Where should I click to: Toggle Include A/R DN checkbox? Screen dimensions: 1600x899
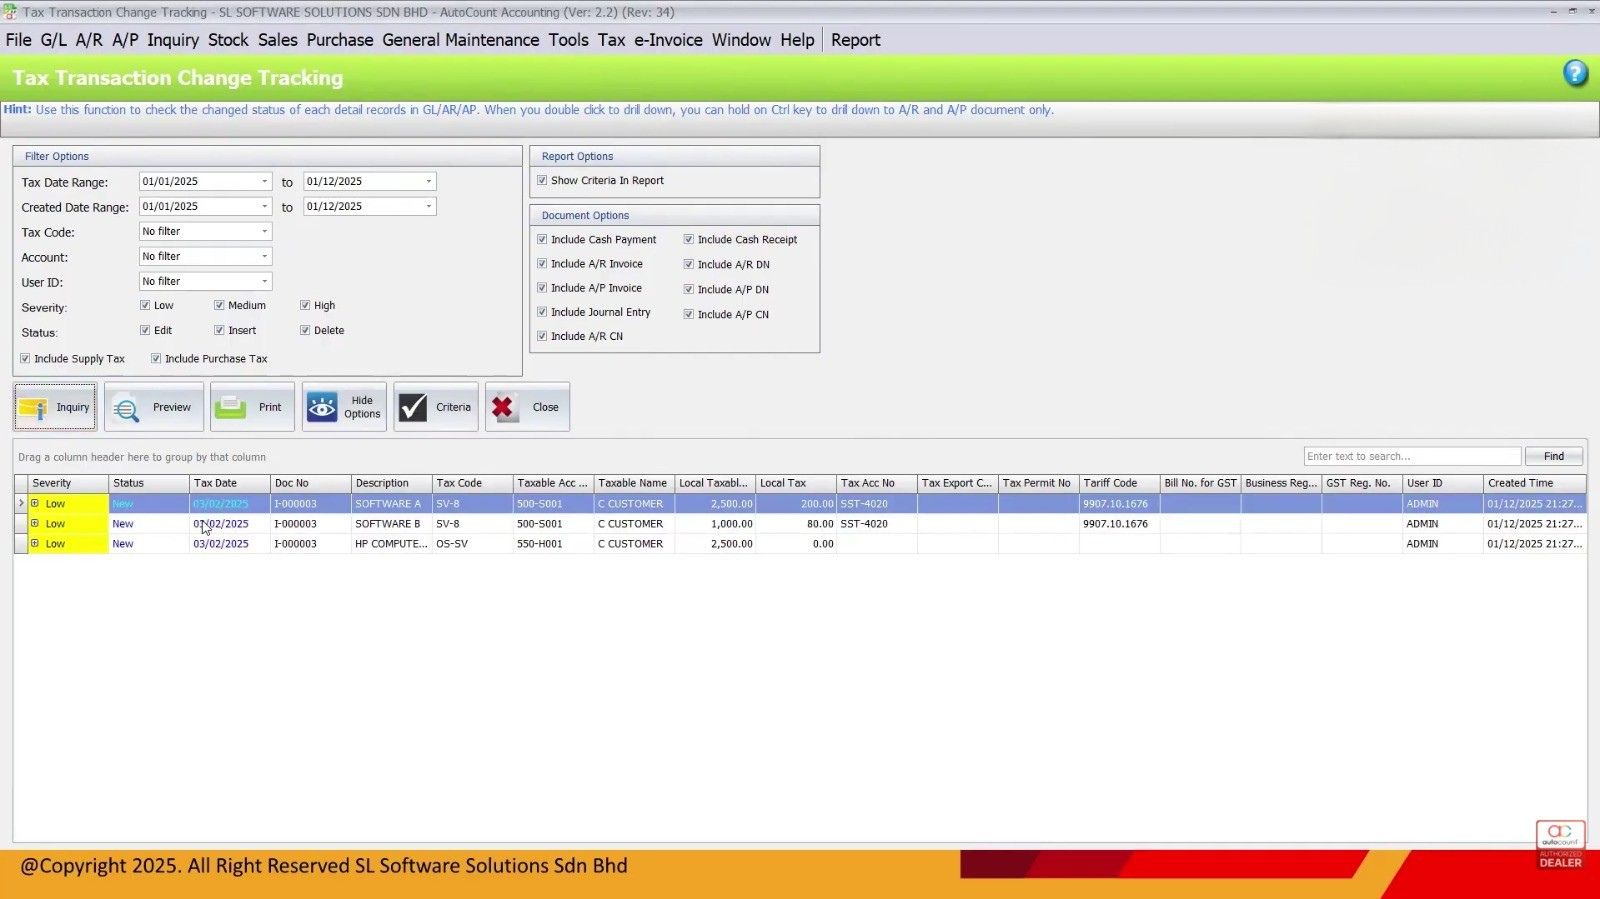(x=689, y=264)
